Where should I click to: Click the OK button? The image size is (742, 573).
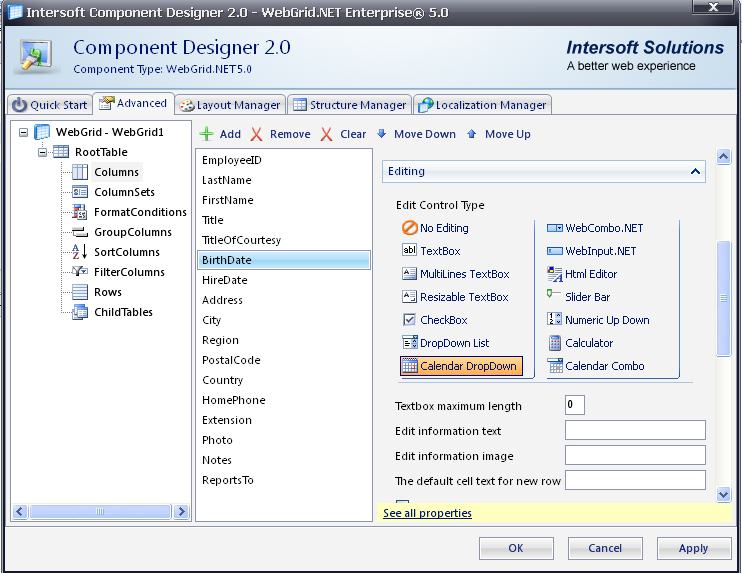pos(516,548)
